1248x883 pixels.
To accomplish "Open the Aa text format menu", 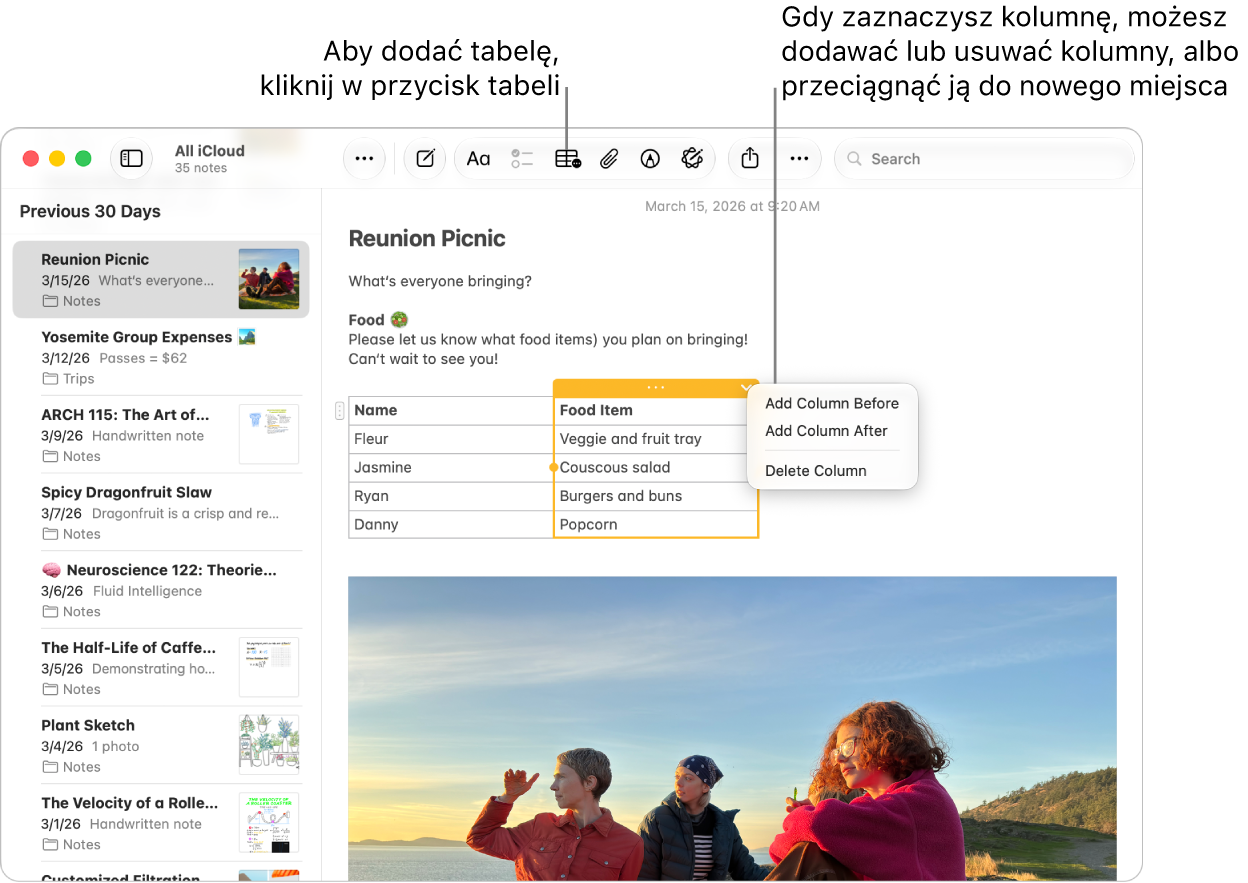I will tap(479, 158).
